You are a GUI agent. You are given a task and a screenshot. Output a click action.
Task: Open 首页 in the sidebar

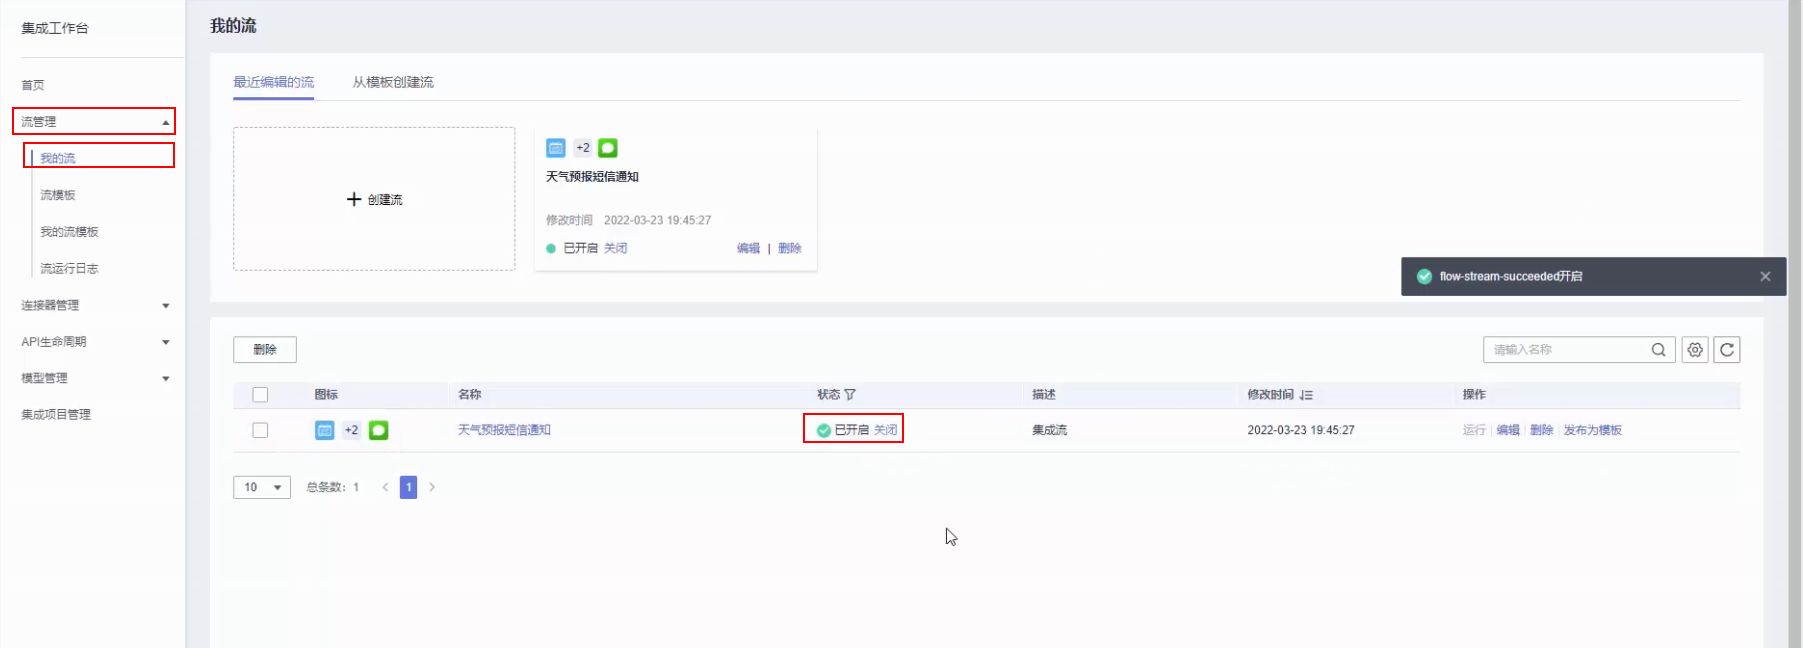click(x=33, y=85)
